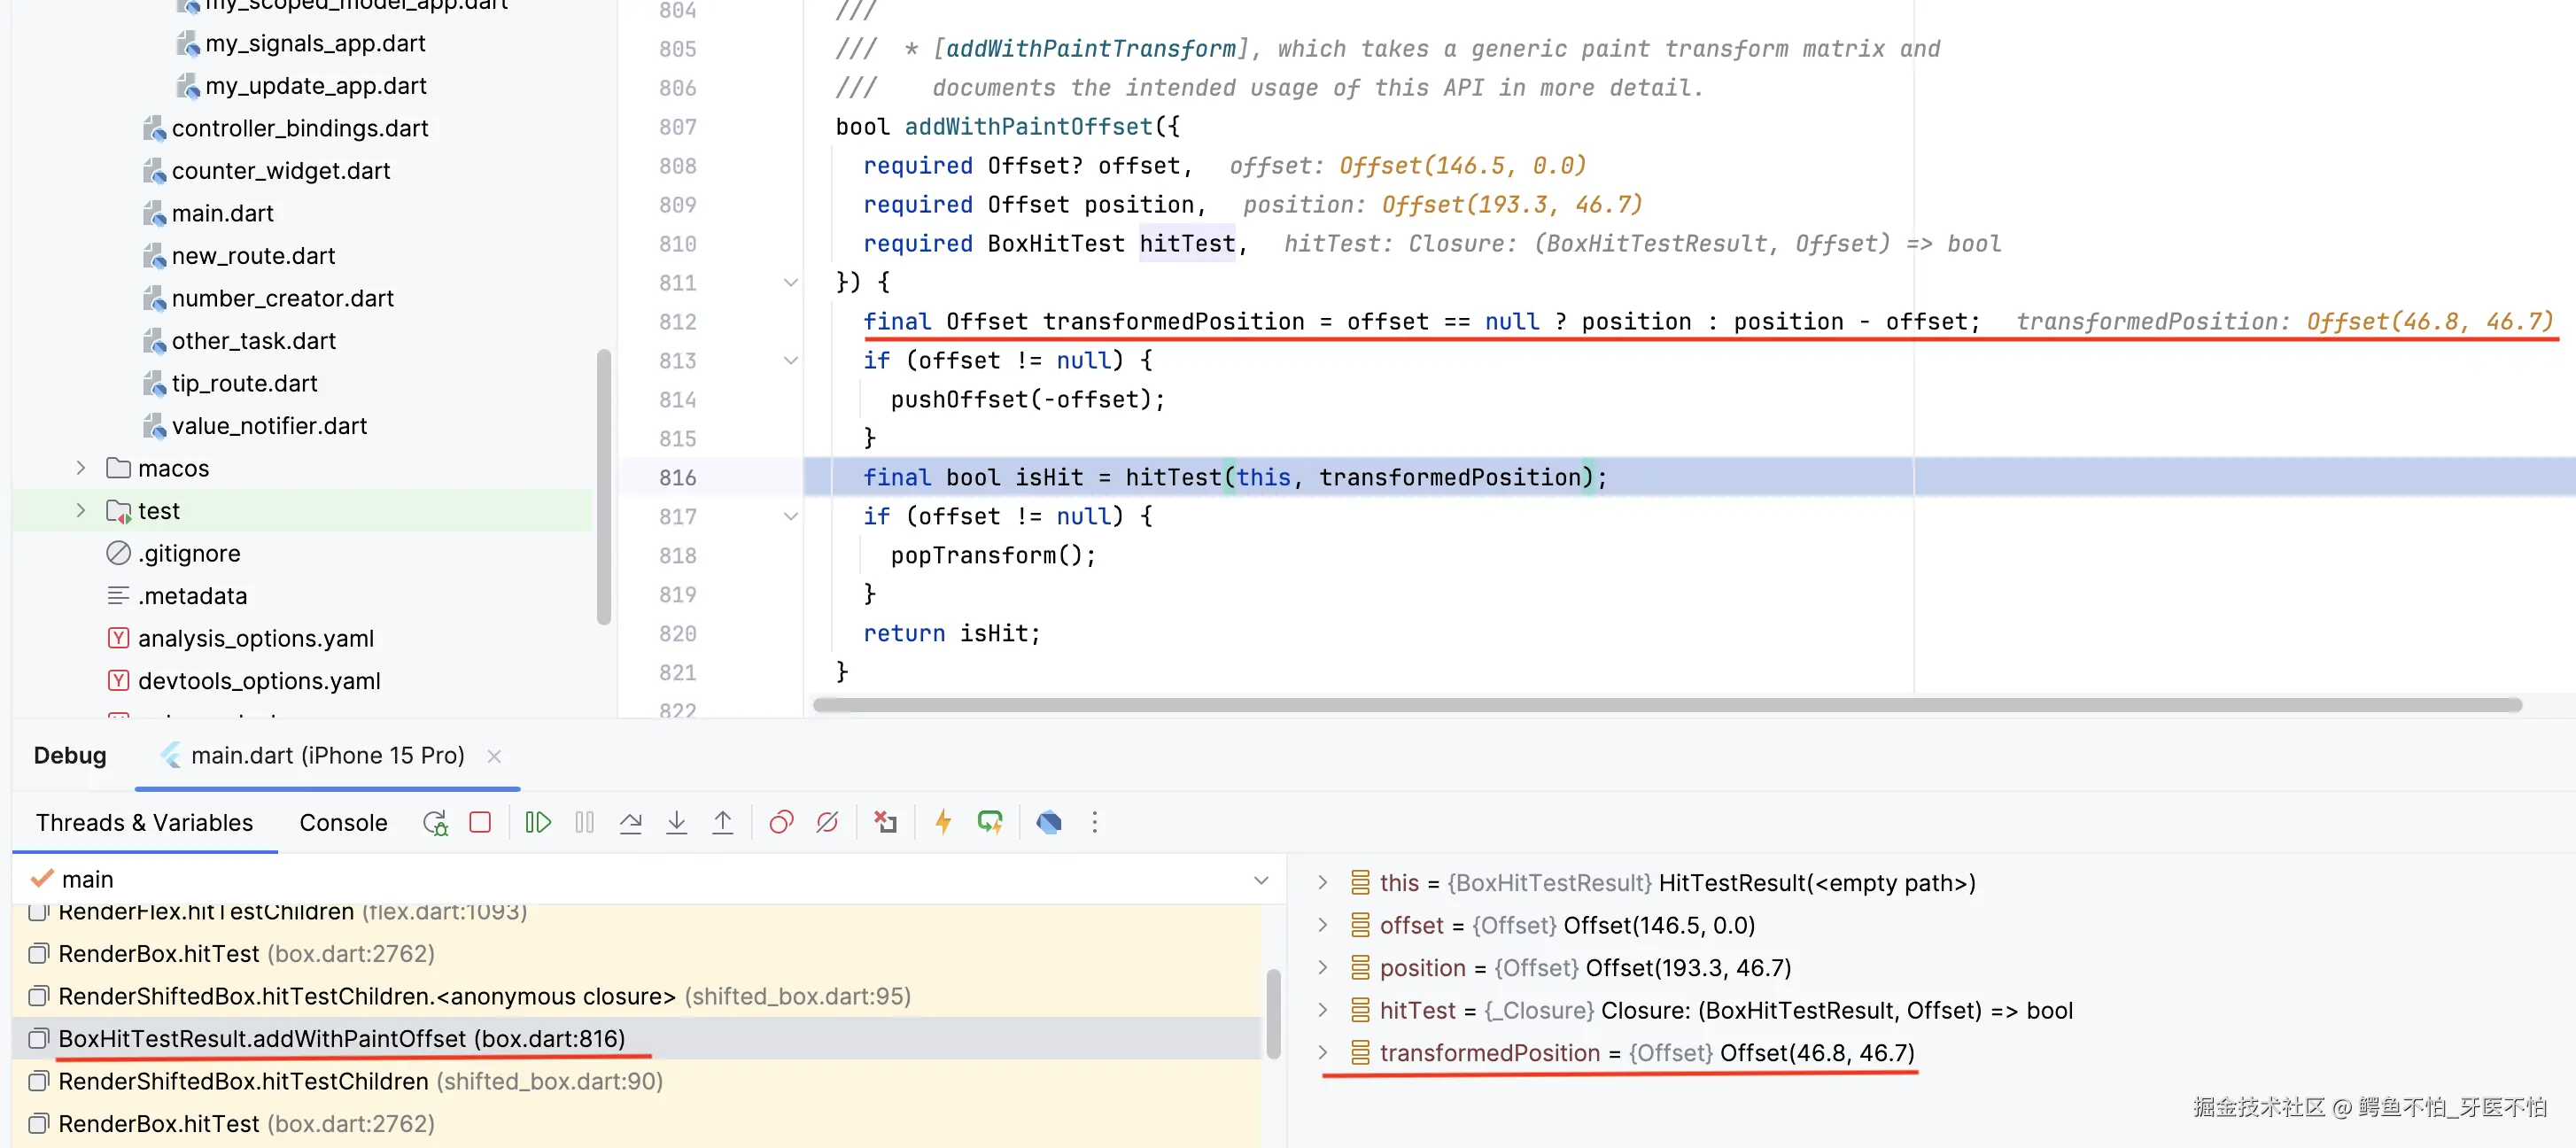Select Threads & Variables tab
The height and width of the screenshot is (1148, 2576).
(144, 822)
